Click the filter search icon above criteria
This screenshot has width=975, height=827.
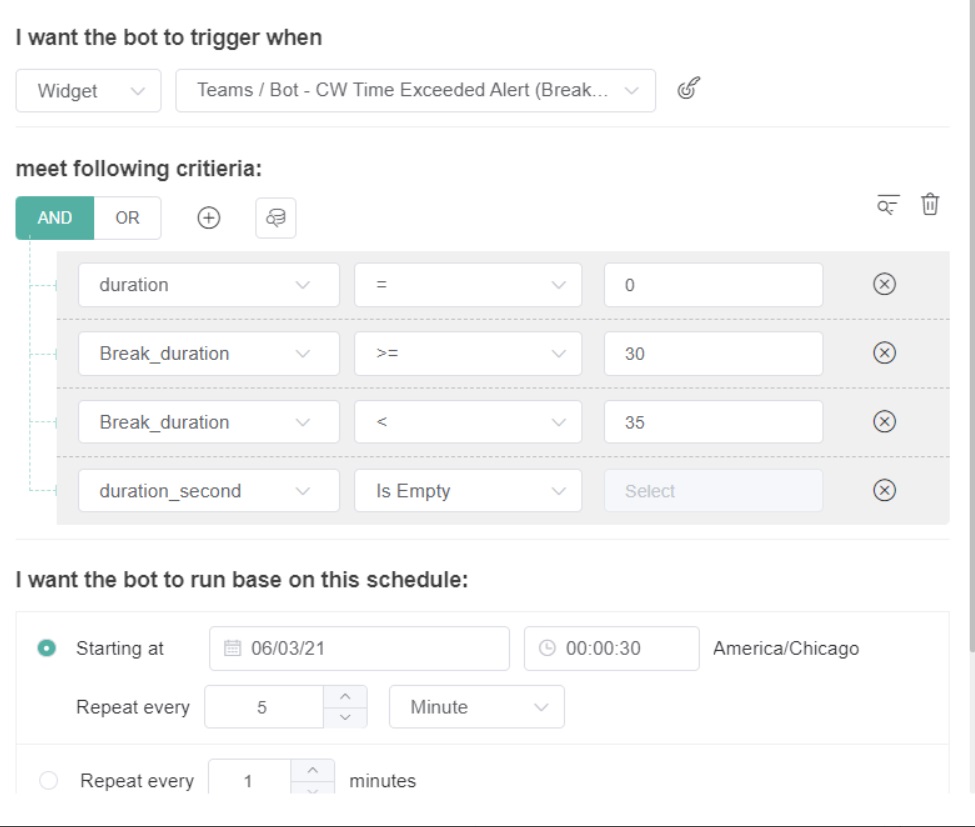(x=887, y=205)
